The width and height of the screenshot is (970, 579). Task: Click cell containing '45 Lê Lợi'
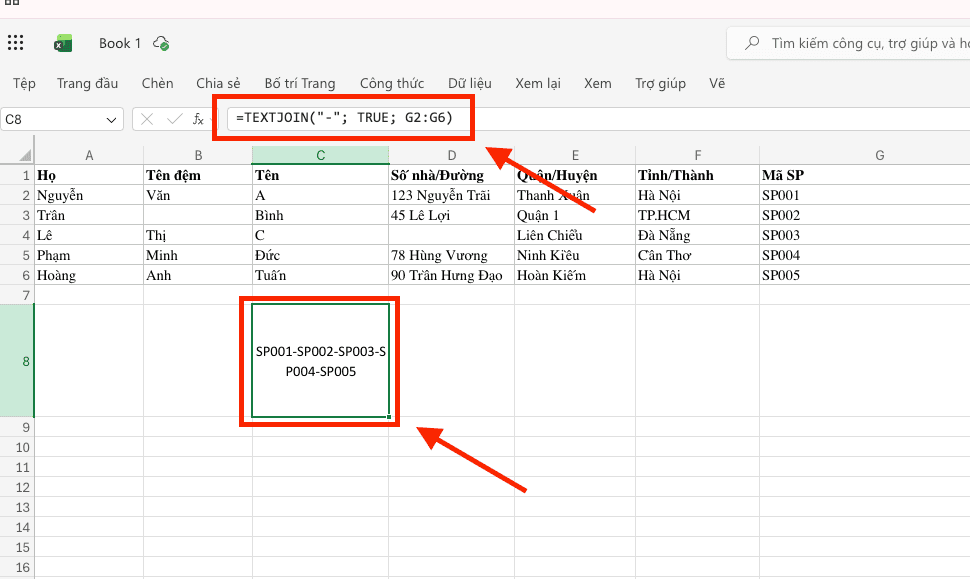[x=452, y=215]
